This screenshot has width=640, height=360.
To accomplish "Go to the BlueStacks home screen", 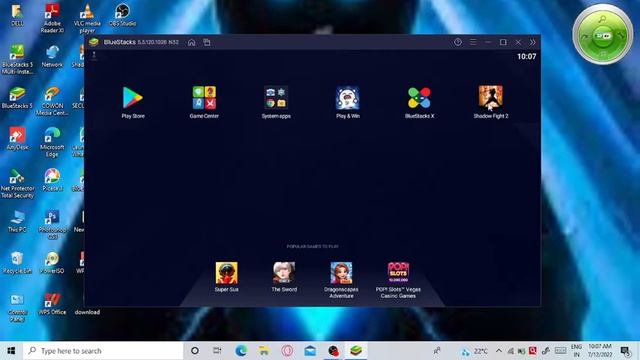I will (191, 42).
